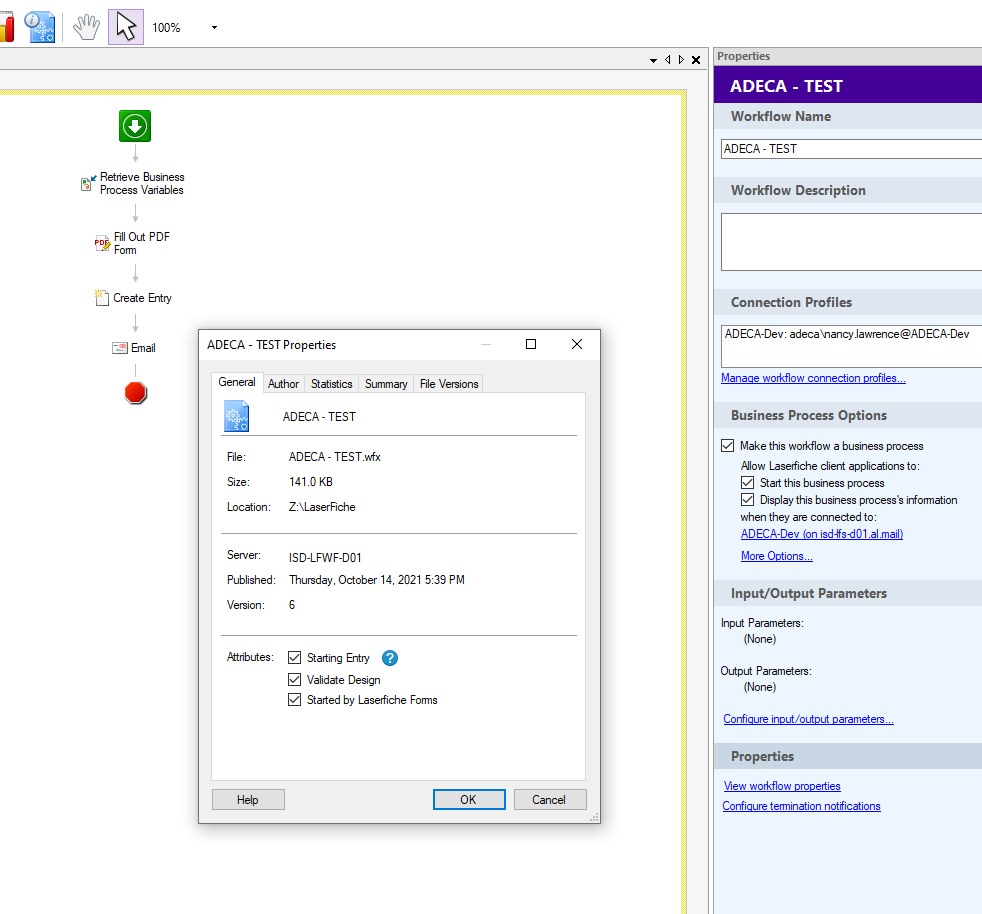Screen dimensions: 982x914
Task: Open the File Versions tab
Action: click(449, 384)
